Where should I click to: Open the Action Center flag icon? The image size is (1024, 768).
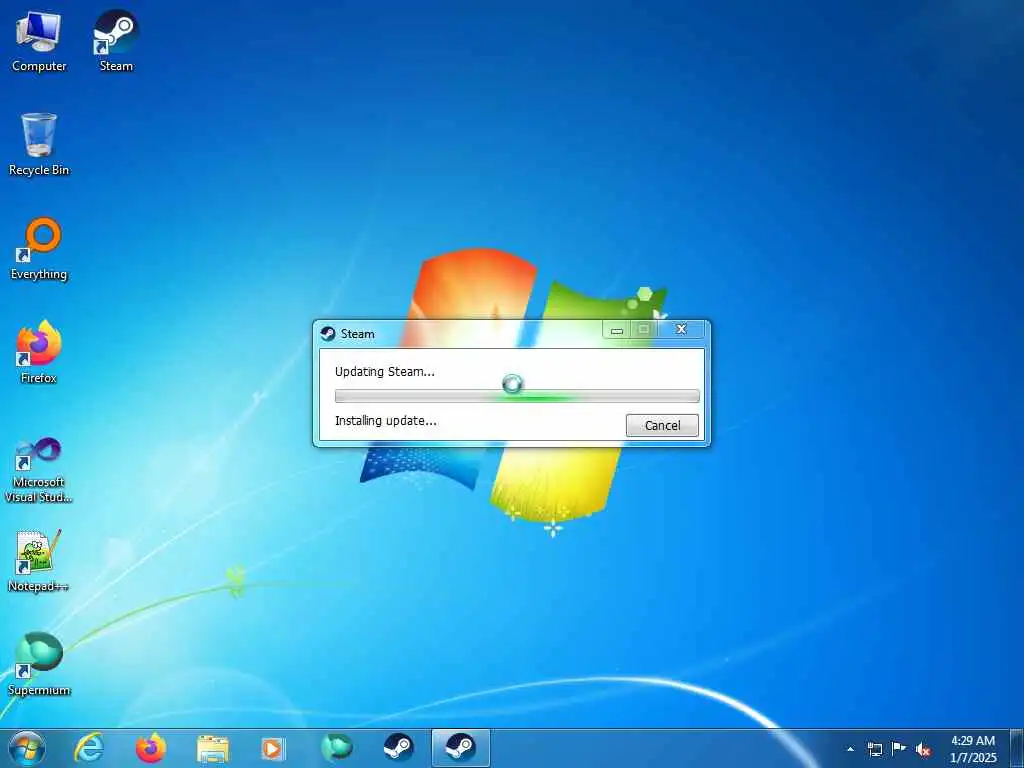(x=899, y=748)
